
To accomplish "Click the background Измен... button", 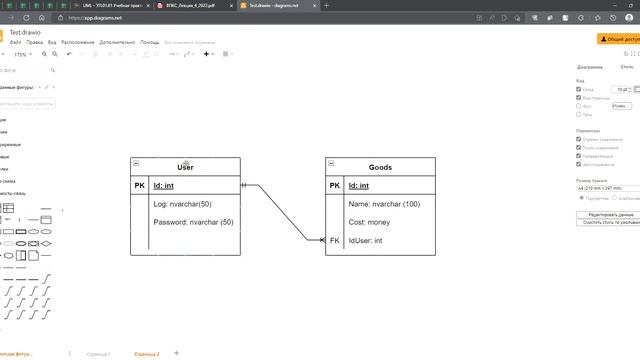I will (622, 106).
